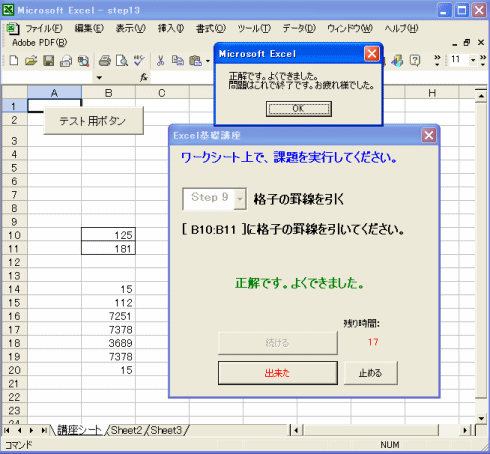Click horizontal scrollbar right arrow

pyautogui.click(x=465, y=430)
